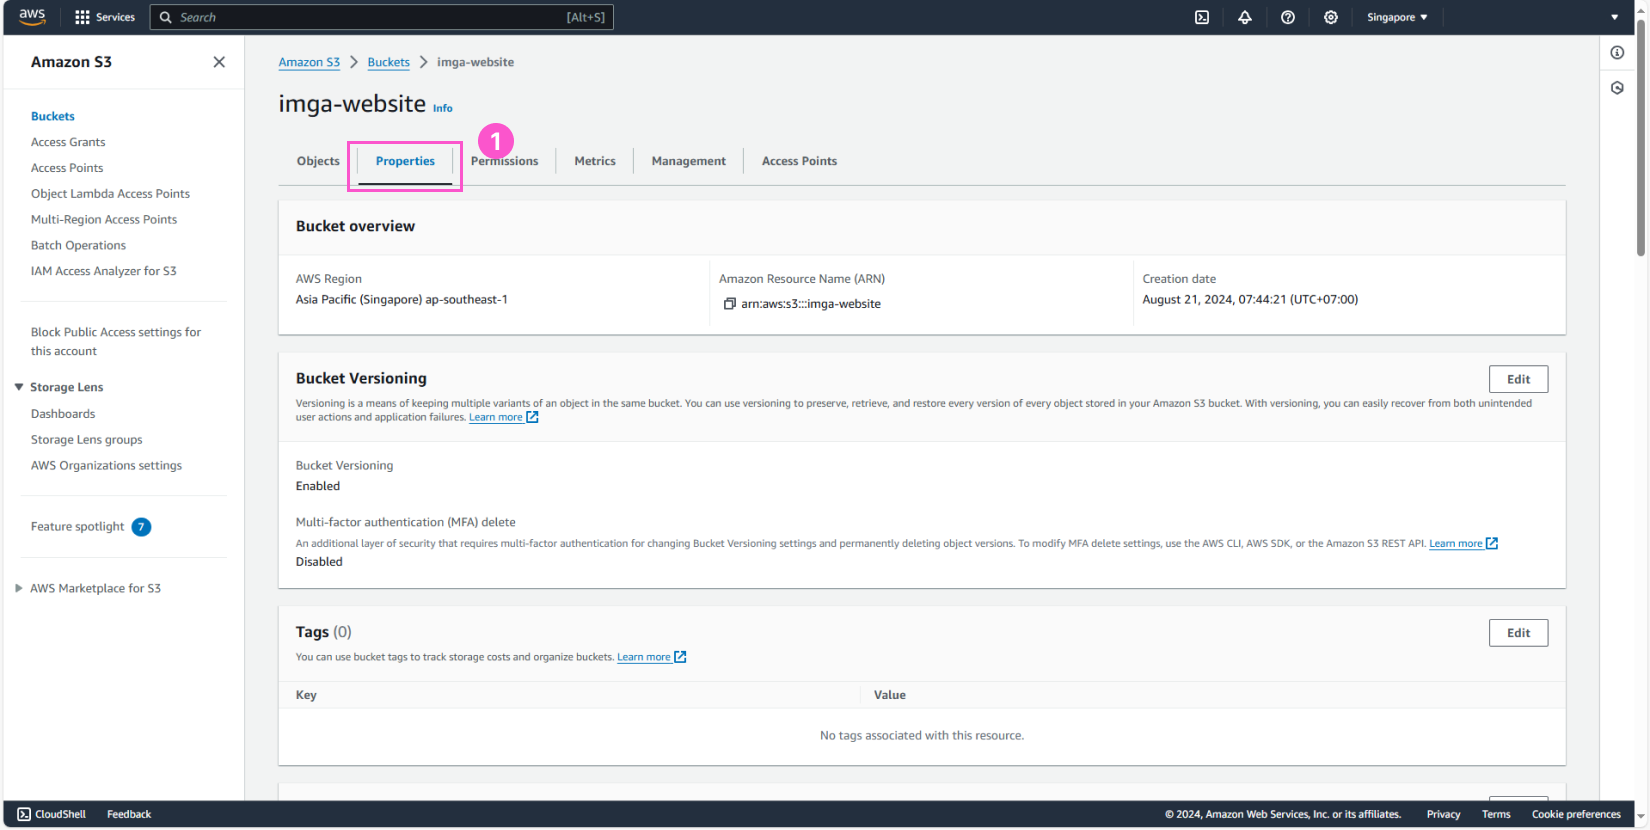
Task: Open the Singapore region dropdown
Action: [1397, 17]
